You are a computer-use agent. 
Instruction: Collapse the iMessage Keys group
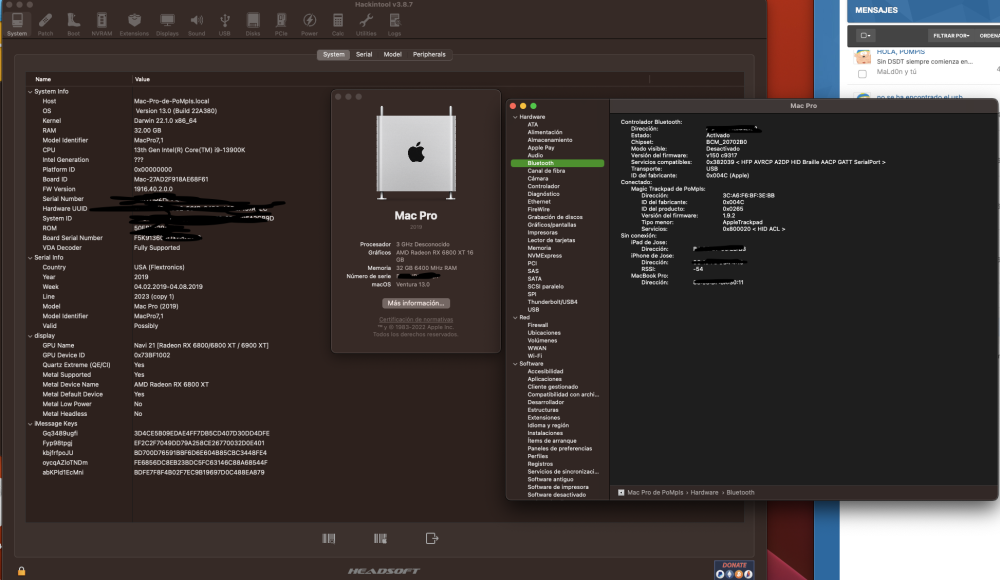[30, 424]
